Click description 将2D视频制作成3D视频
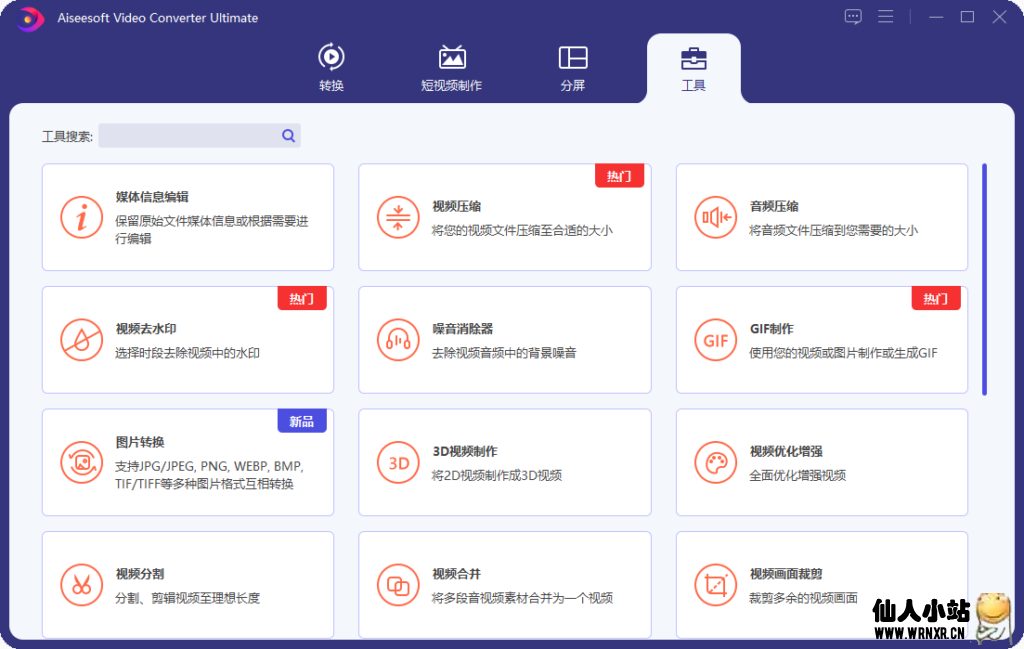The image size is (1024, 649). coord(497,475)
